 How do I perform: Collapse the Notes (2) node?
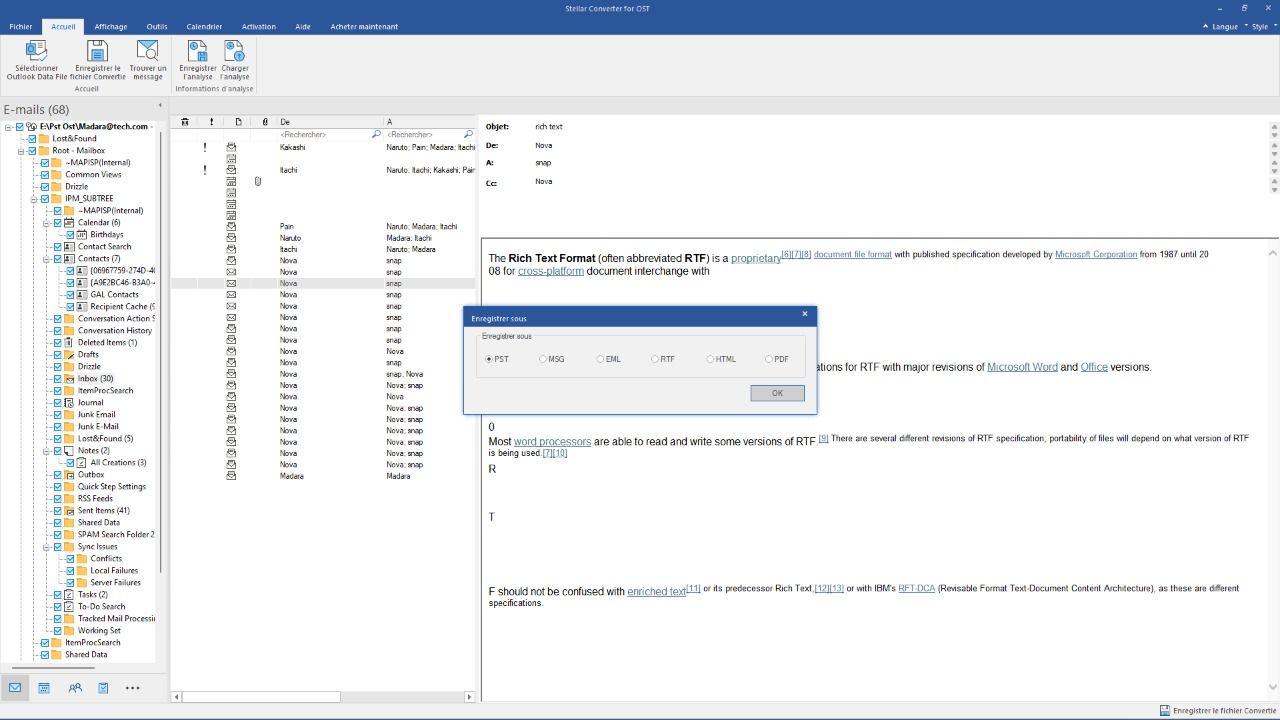coord(46,451)
